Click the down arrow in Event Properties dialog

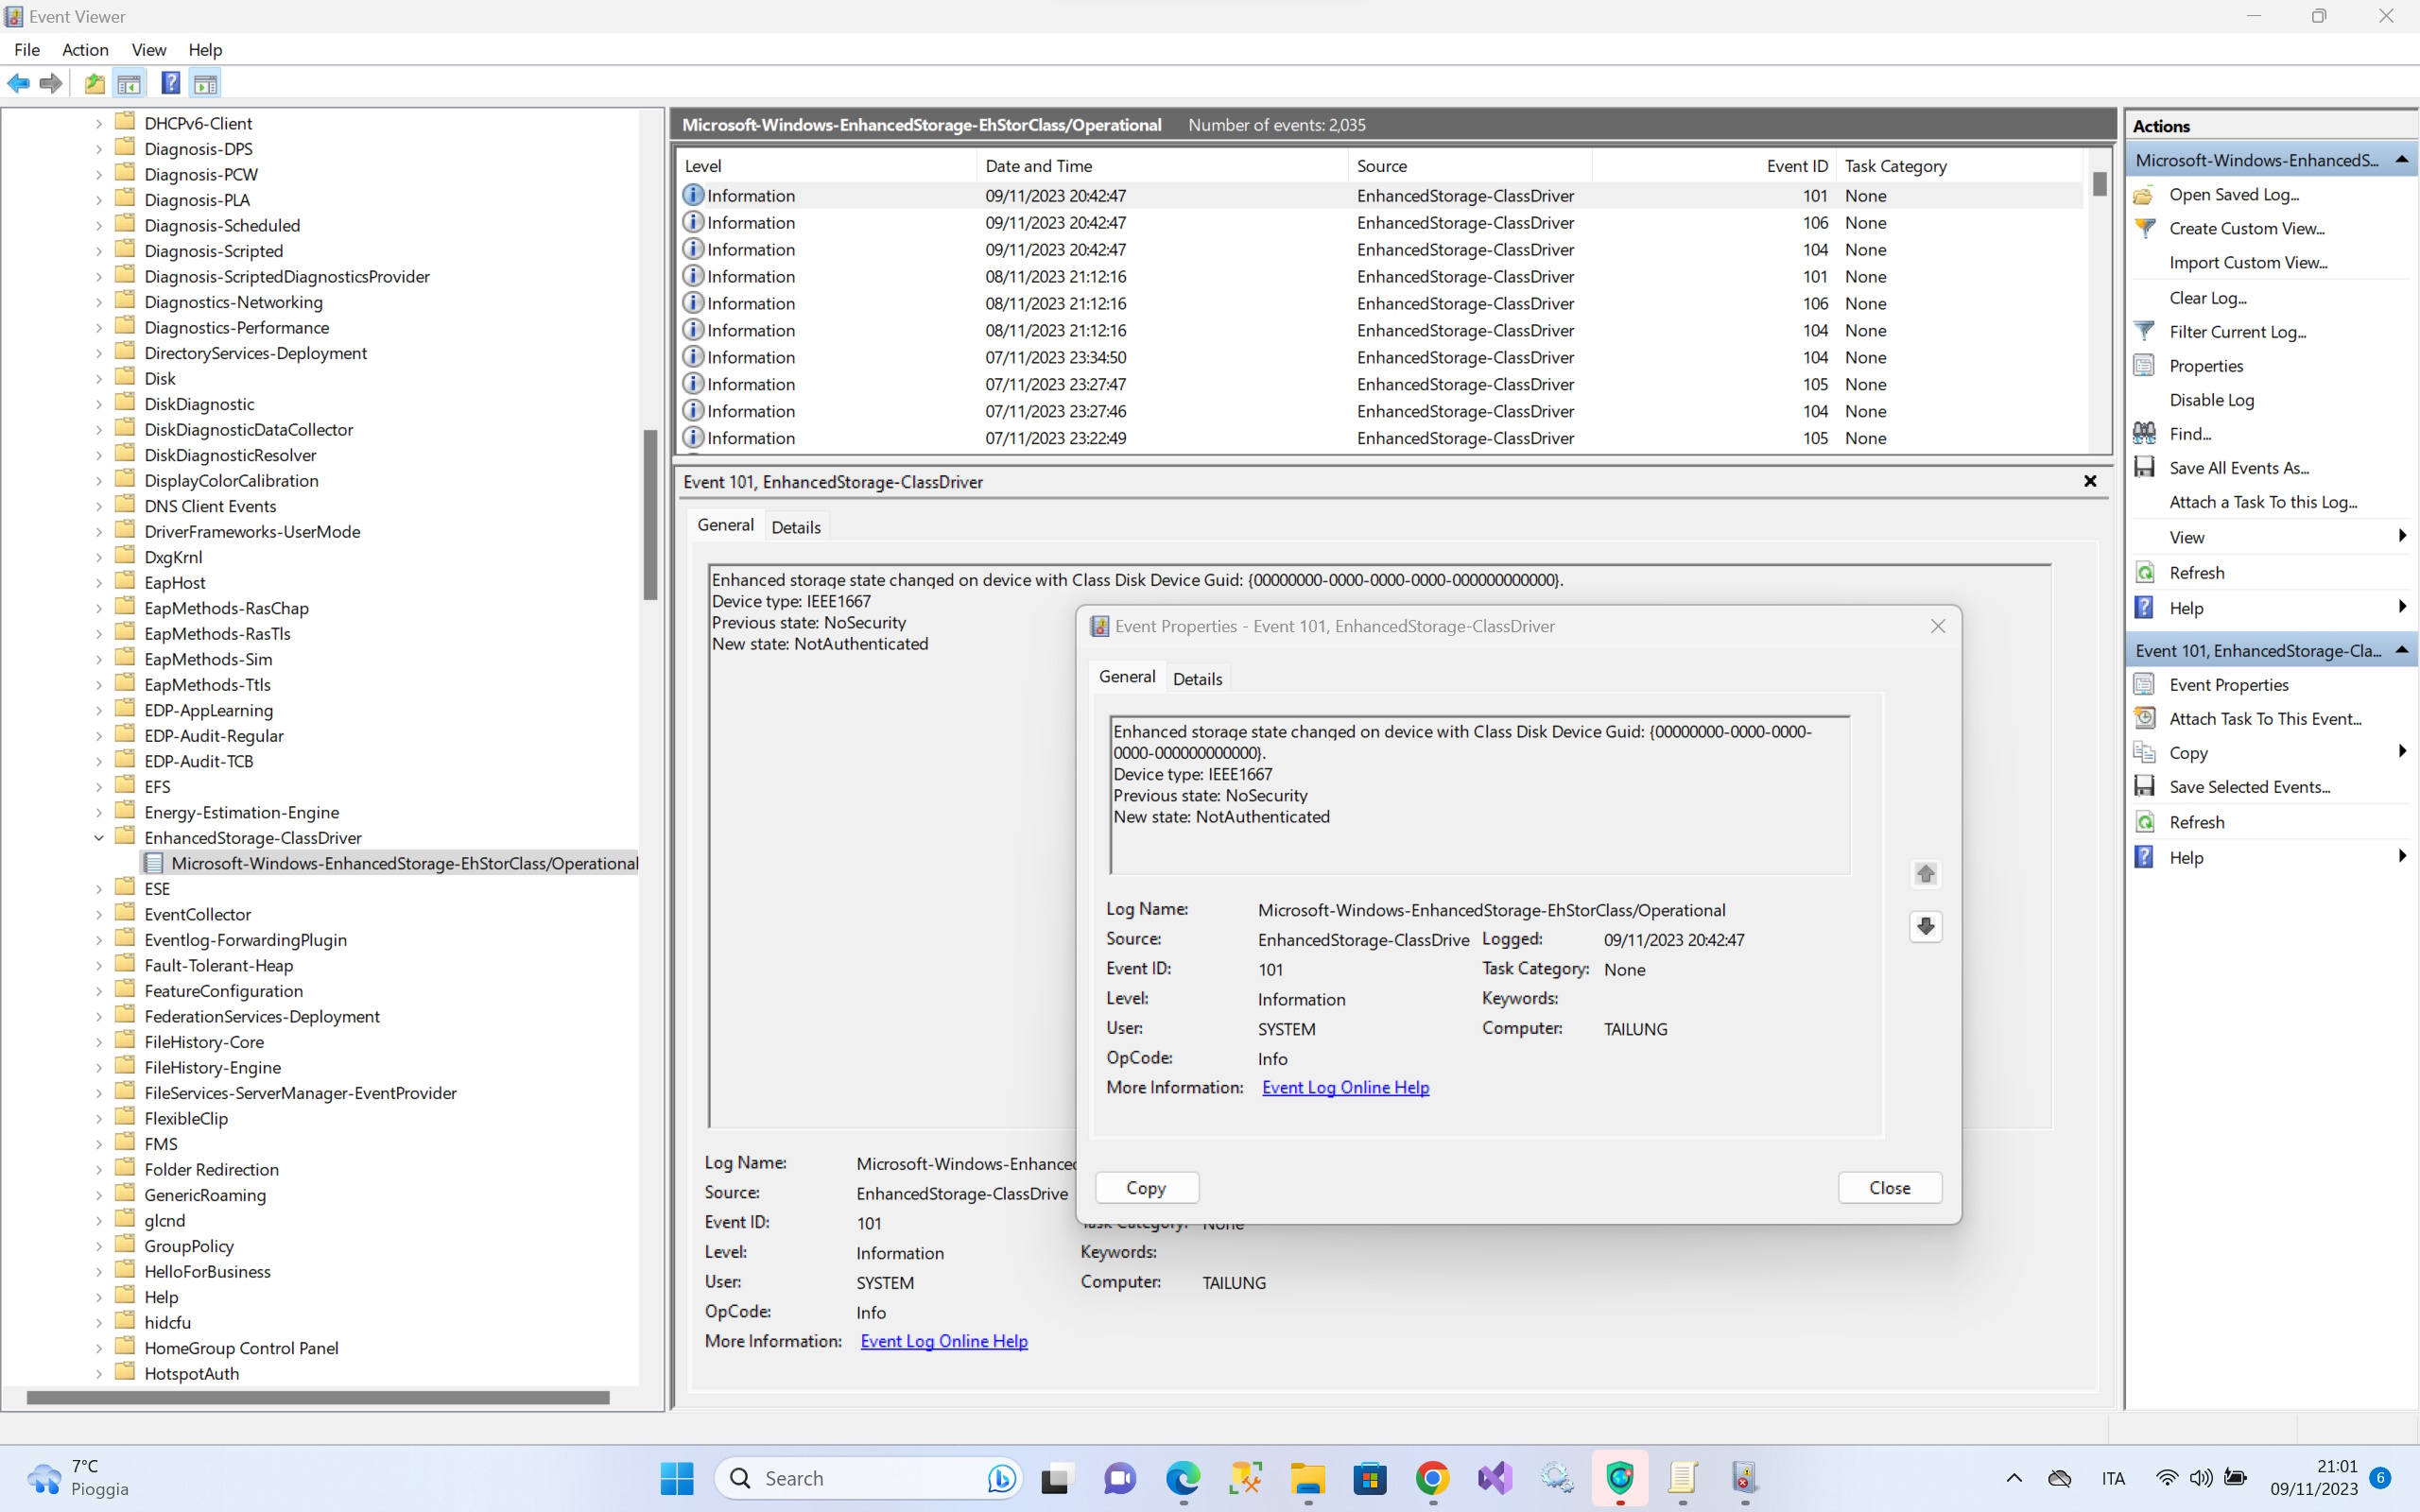click(x=1925, y=926)
